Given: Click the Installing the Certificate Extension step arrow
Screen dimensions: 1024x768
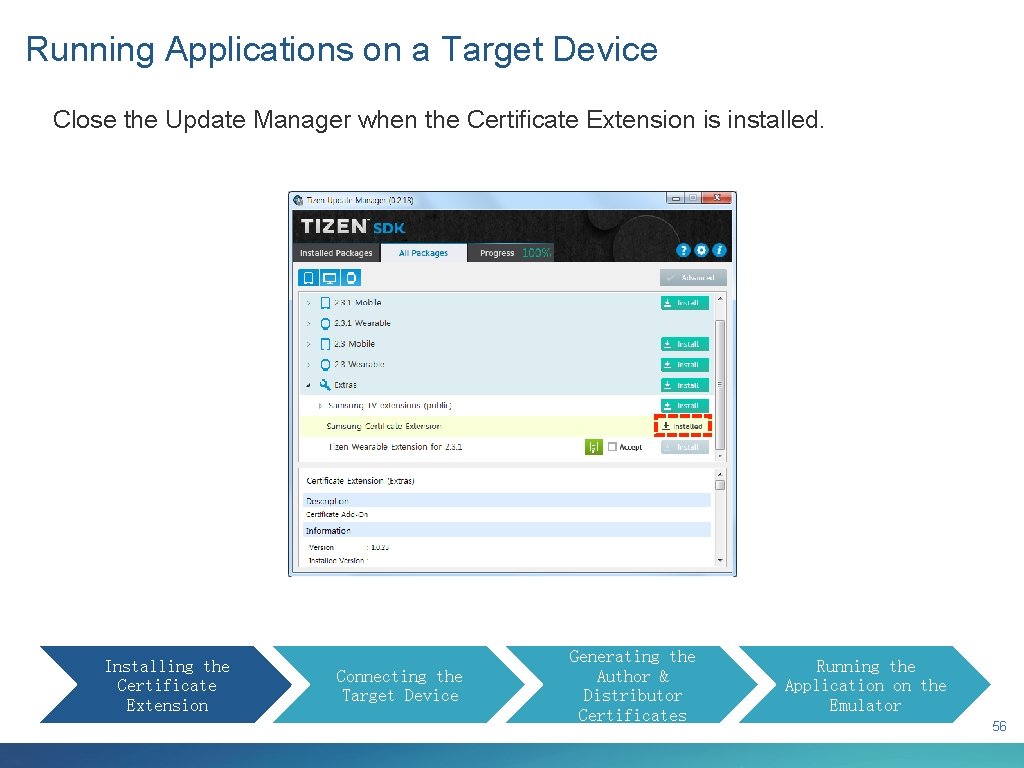Looking at the screenshot, I should point(166,684).
